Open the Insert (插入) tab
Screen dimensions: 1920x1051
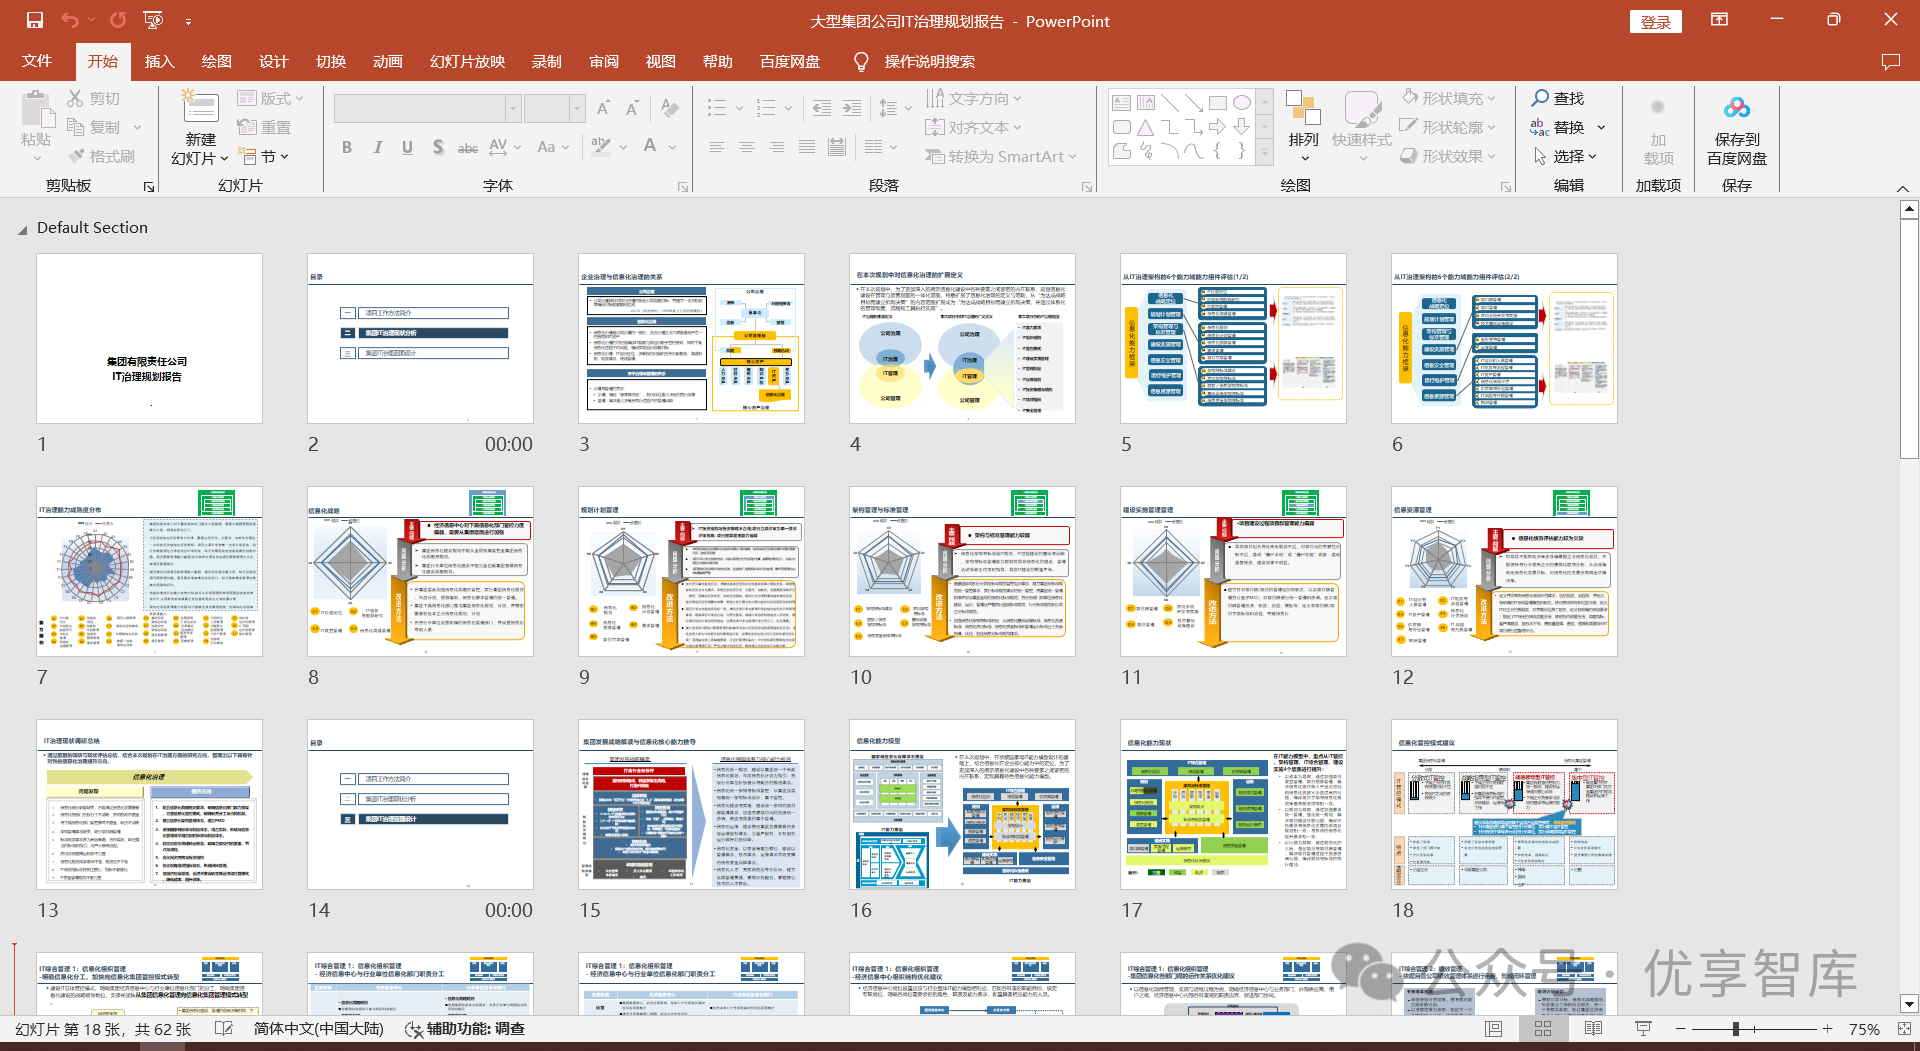(x=159, y=62)
